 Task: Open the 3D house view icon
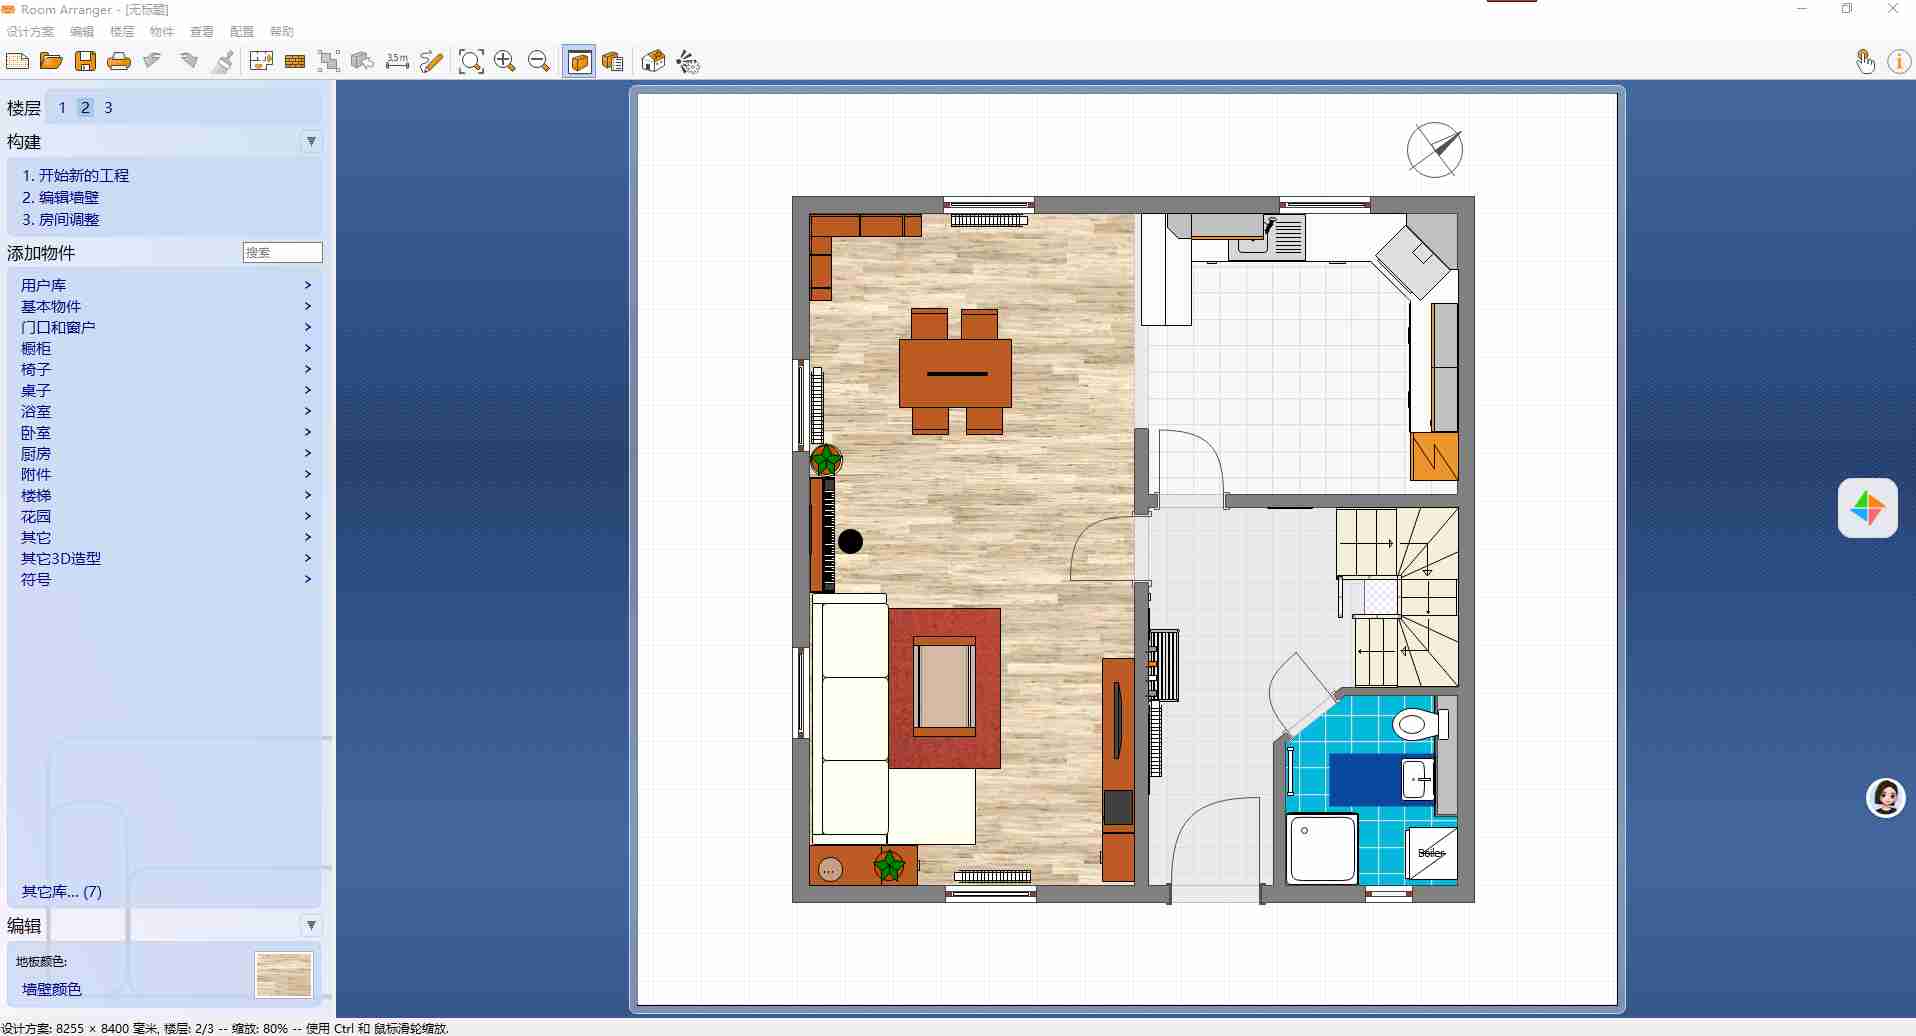653,62
